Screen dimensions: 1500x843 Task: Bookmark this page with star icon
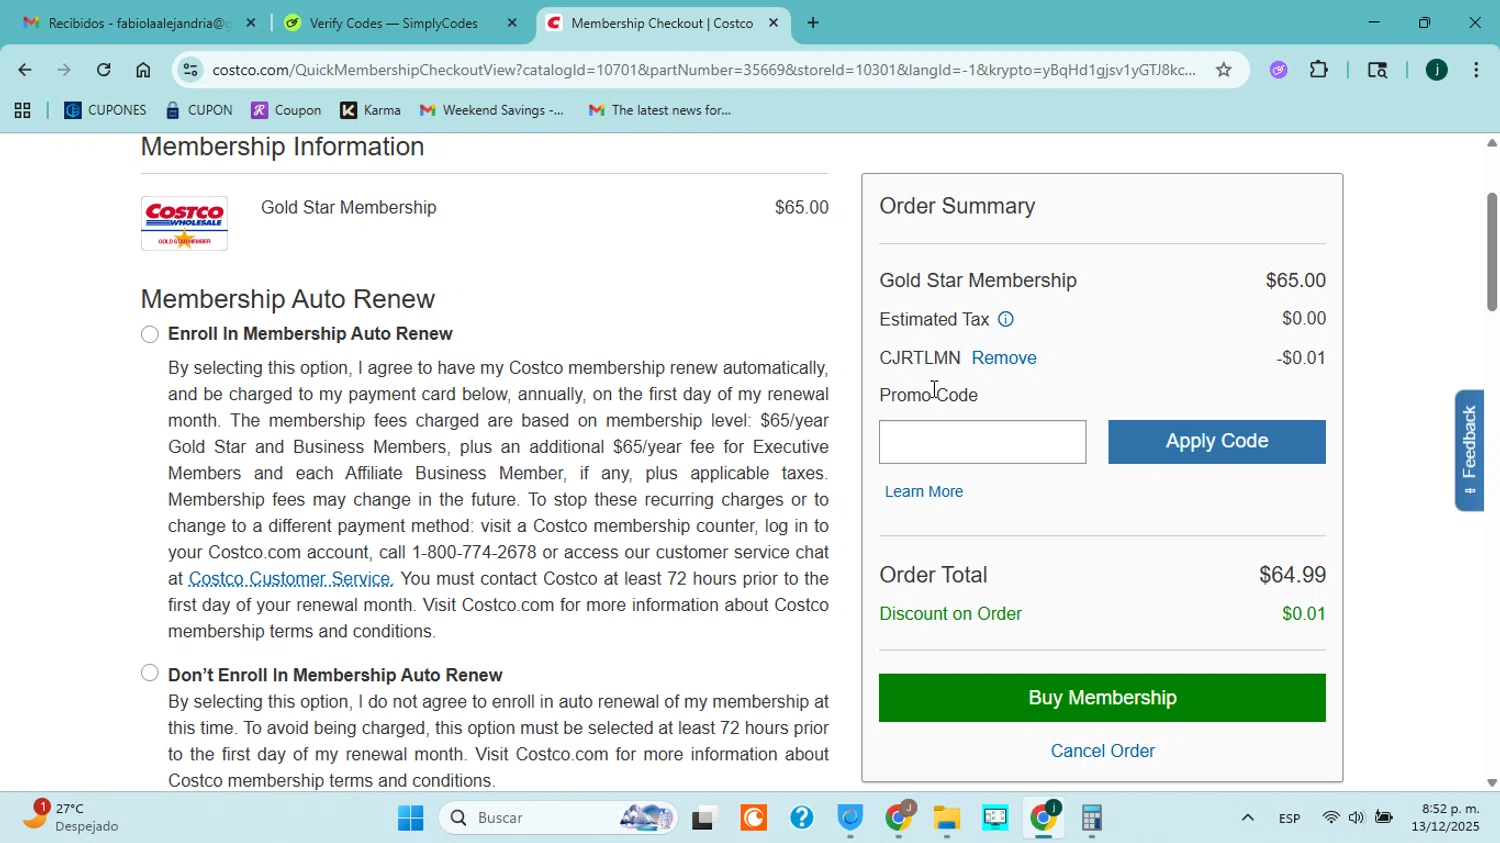click(x=1223, y=70)
